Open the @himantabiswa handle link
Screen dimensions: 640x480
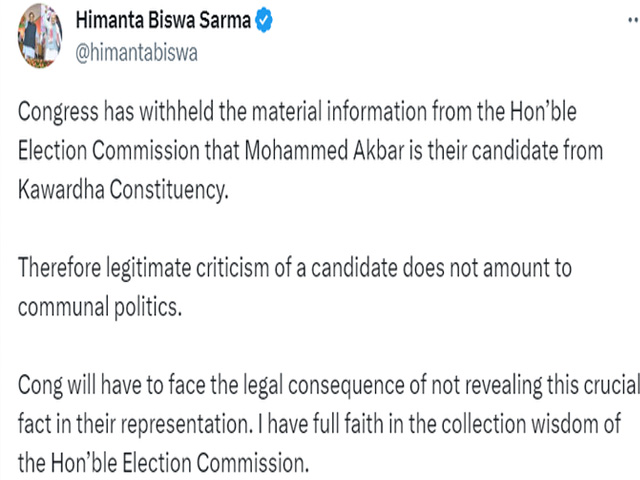tap(136, 53)
